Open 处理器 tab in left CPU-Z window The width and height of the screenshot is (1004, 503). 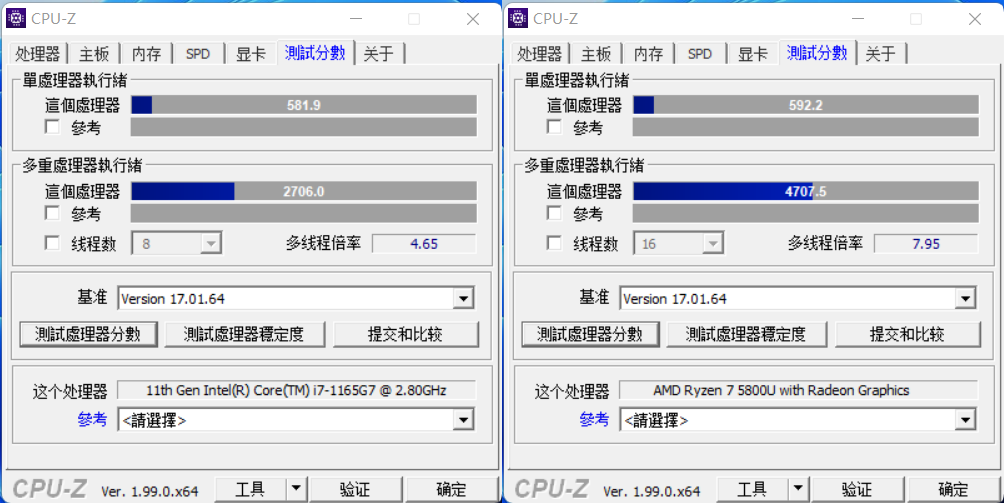click(38, 54)
